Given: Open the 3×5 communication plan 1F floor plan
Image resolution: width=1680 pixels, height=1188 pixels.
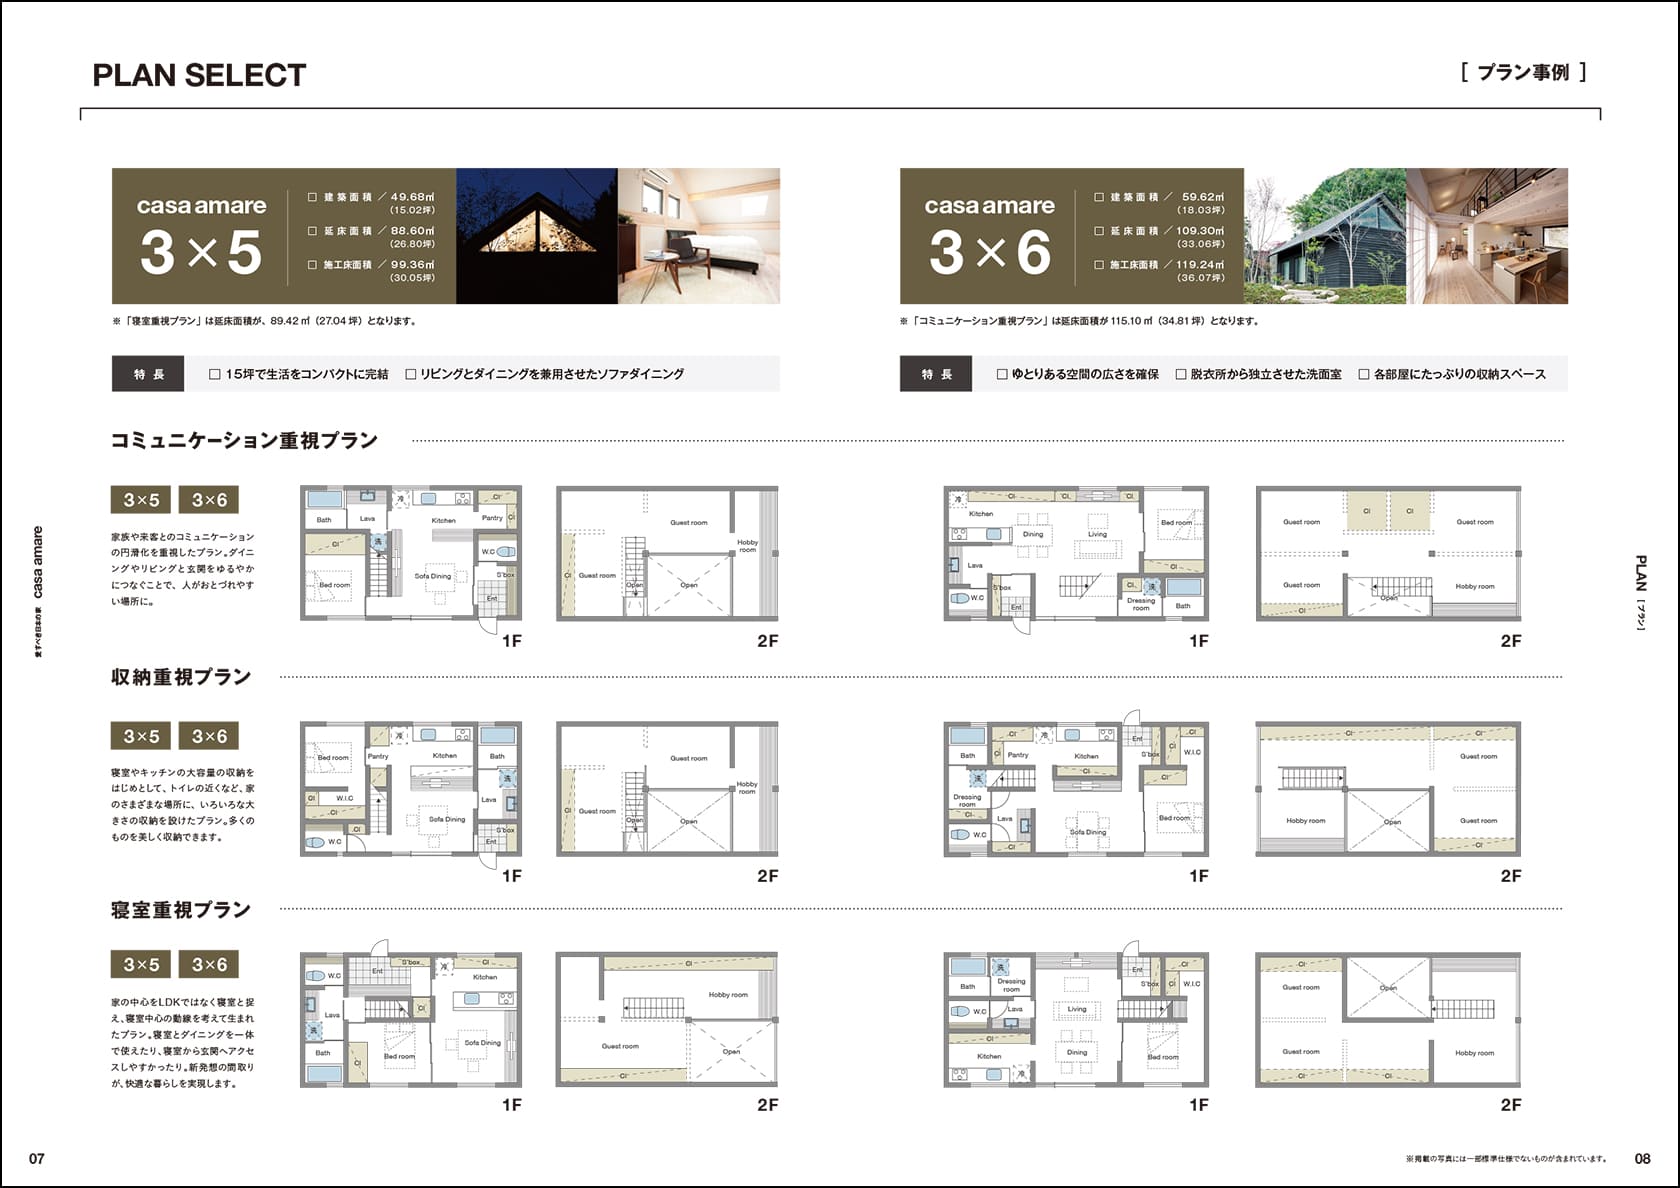Looking at the screenshot, I should point(411,558).
